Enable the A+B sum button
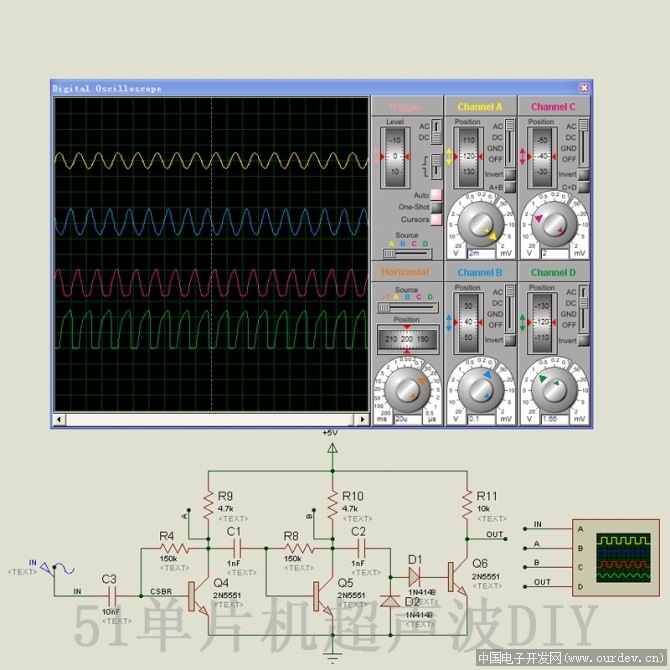Viewport: 670px width, 670px height. click(x=510, y=187)
